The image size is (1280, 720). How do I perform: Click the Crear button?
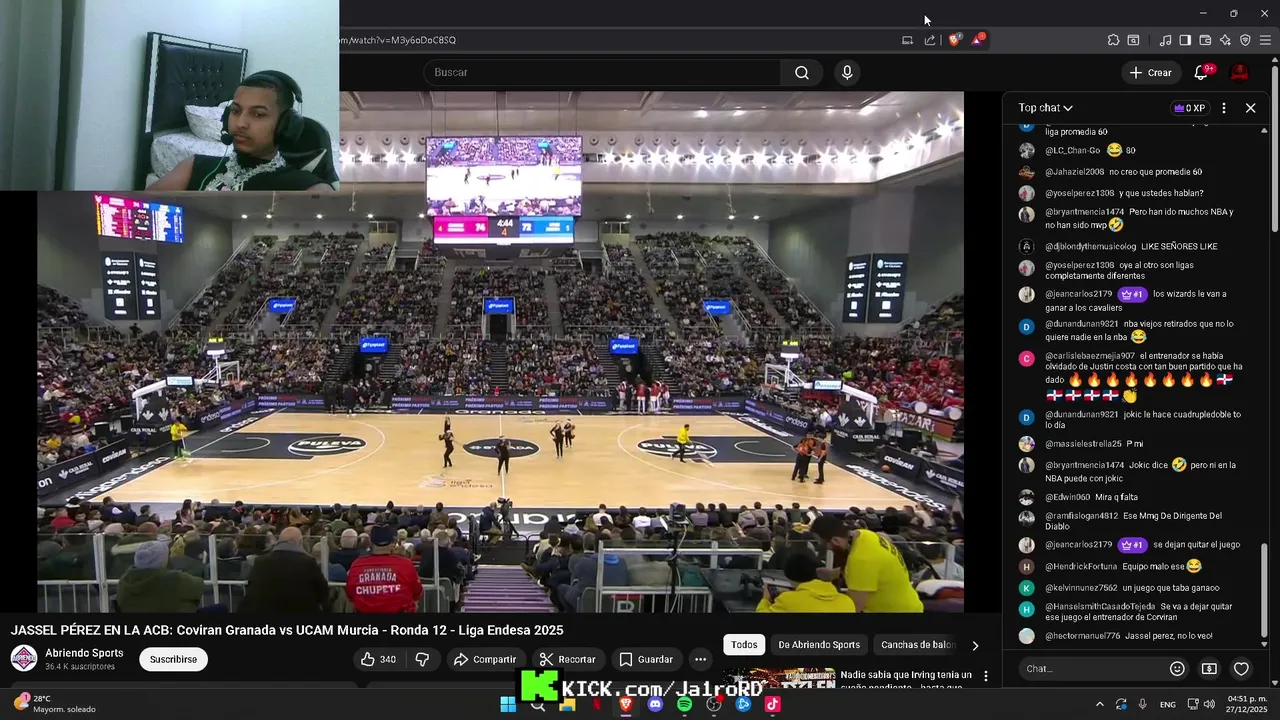pos(1150,72)
